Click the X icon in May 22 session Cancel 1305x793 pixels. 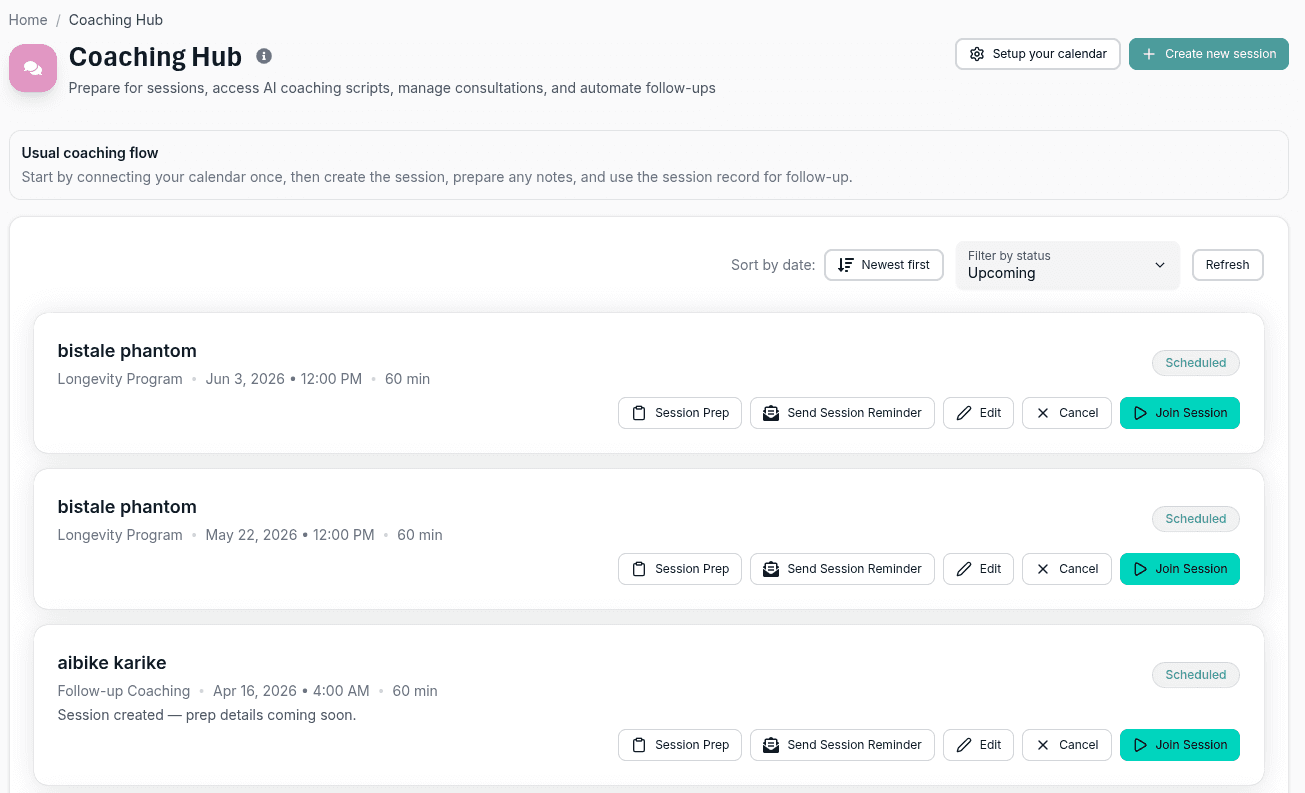coord(1043,569)
